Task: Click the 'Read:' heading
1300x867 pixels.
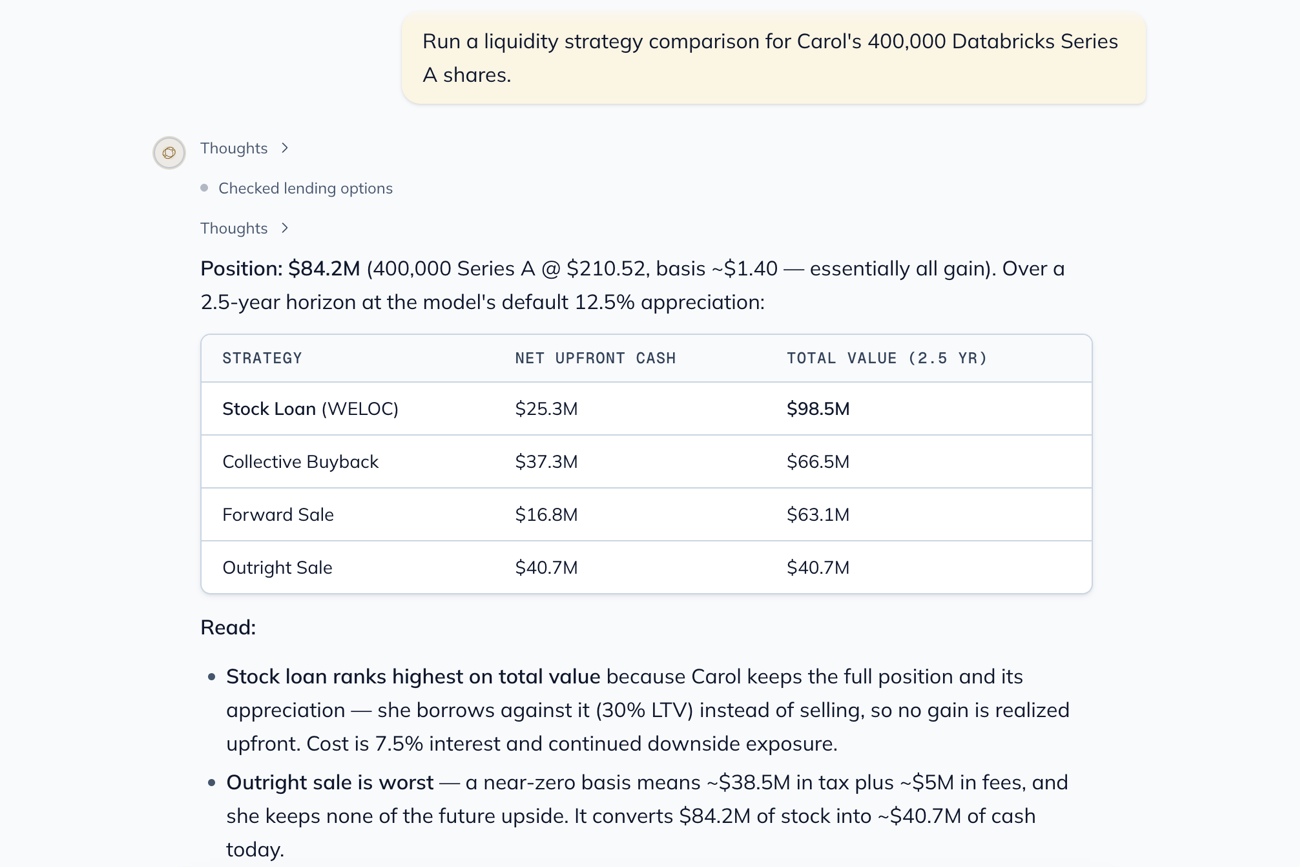Action: click(x=228, y=627)
